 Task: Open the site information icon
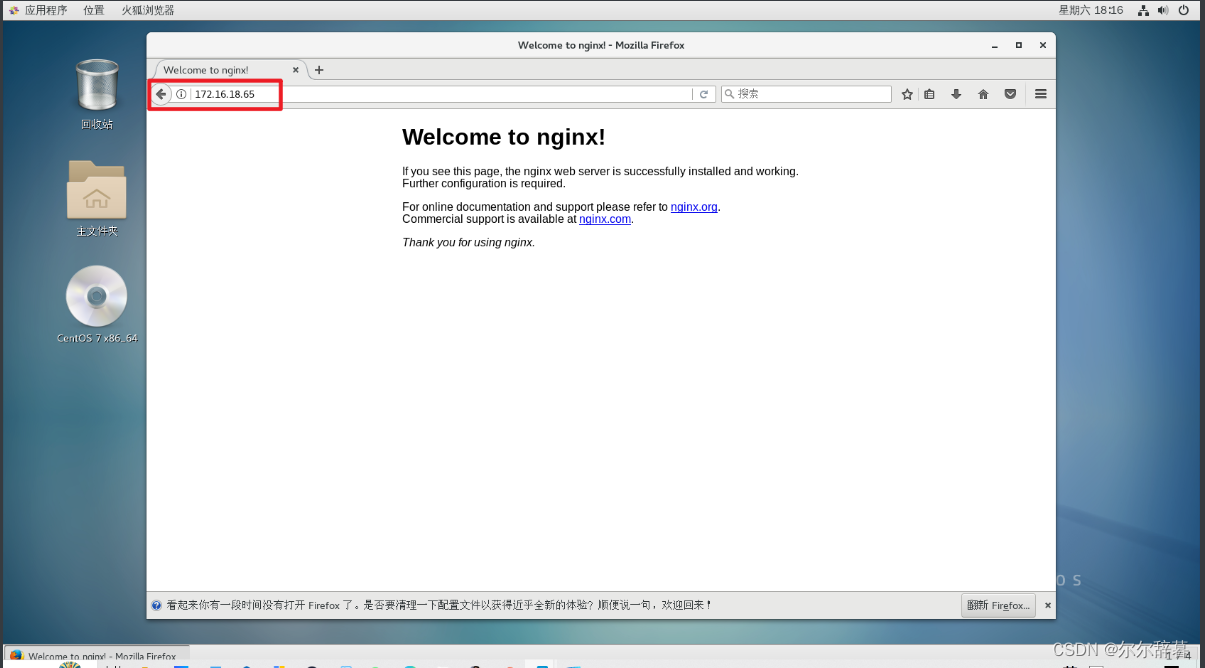tap(181, 94)
